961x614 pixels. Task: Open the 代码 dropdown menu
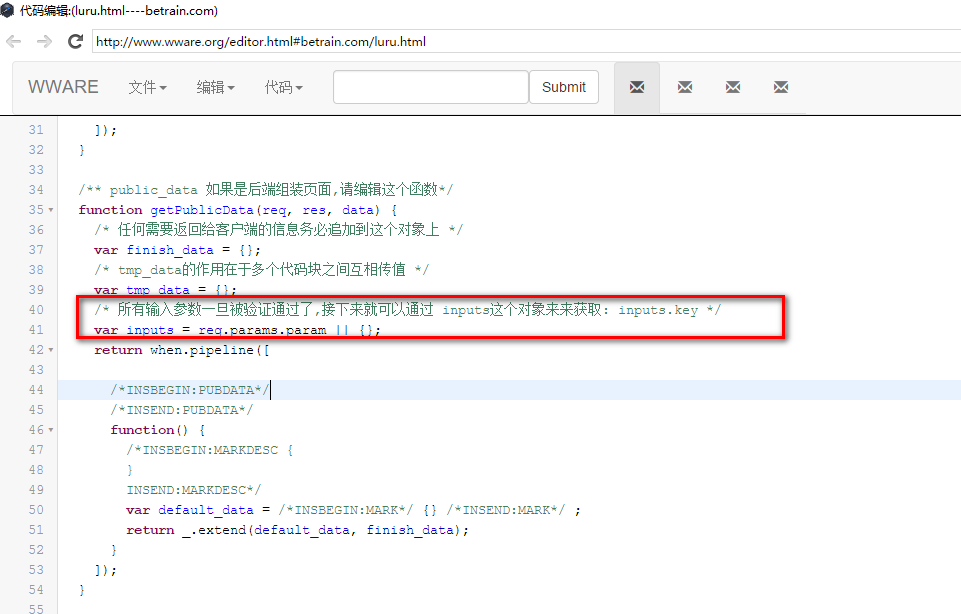click(x=283, y=88)
